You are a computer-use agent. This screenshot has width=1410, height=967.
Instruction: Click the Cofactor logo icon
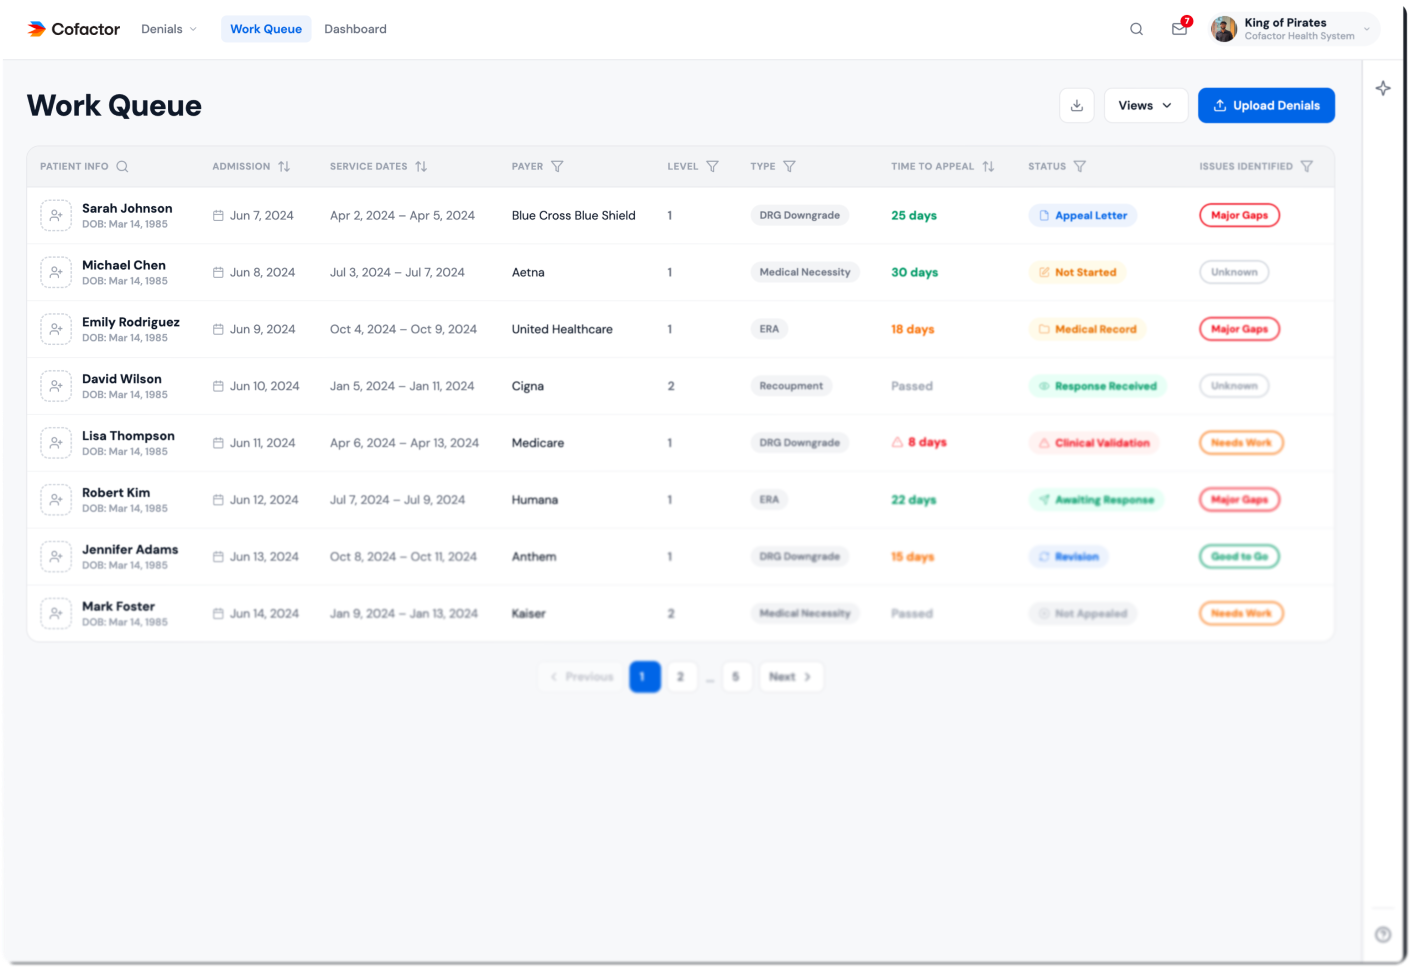pos(37,29)
